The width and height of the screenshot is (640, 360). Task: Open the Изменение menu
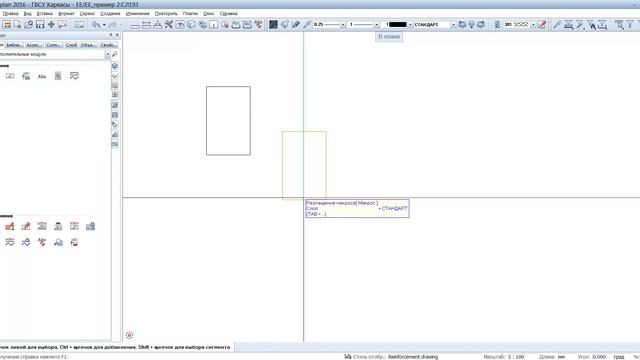pos(138,13)
